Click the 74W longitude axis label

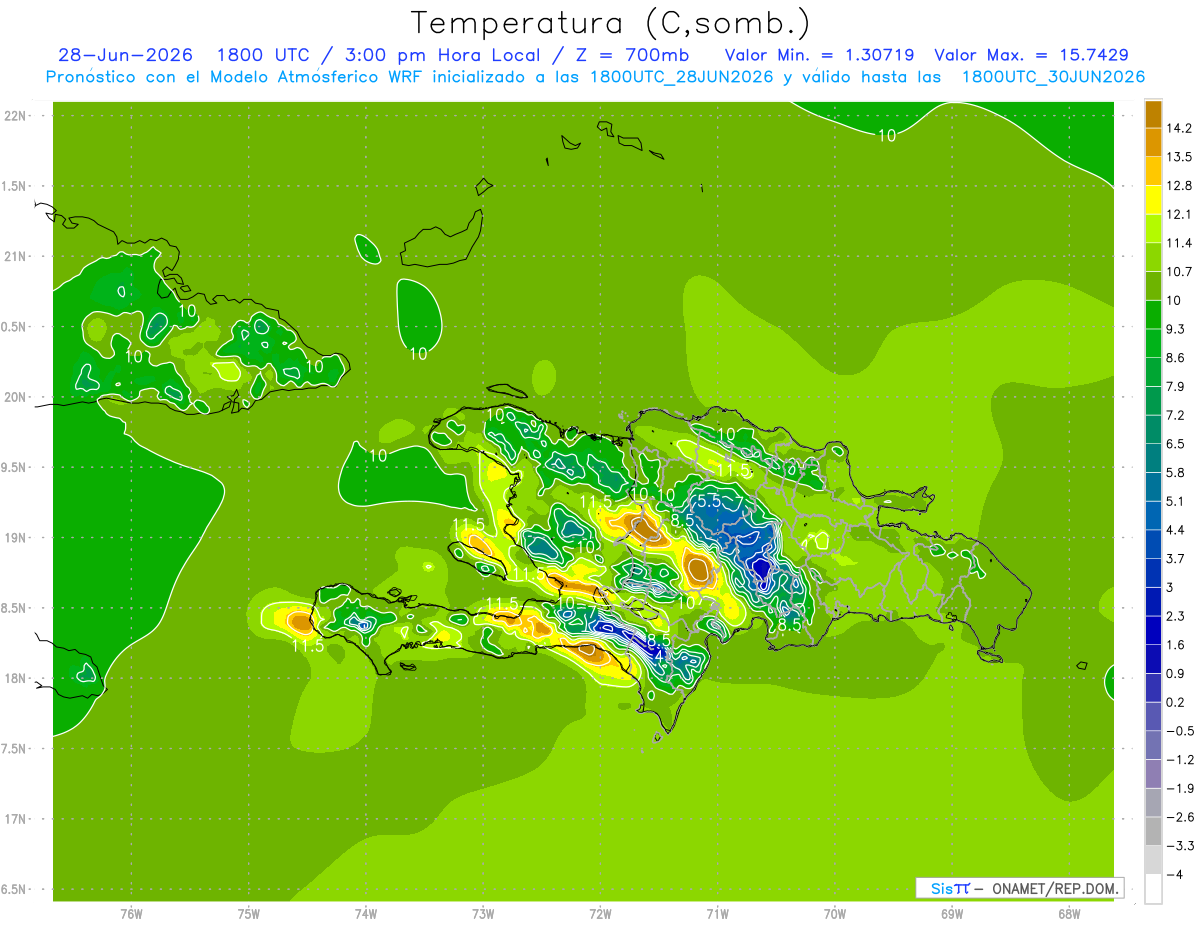click(366, 913)
